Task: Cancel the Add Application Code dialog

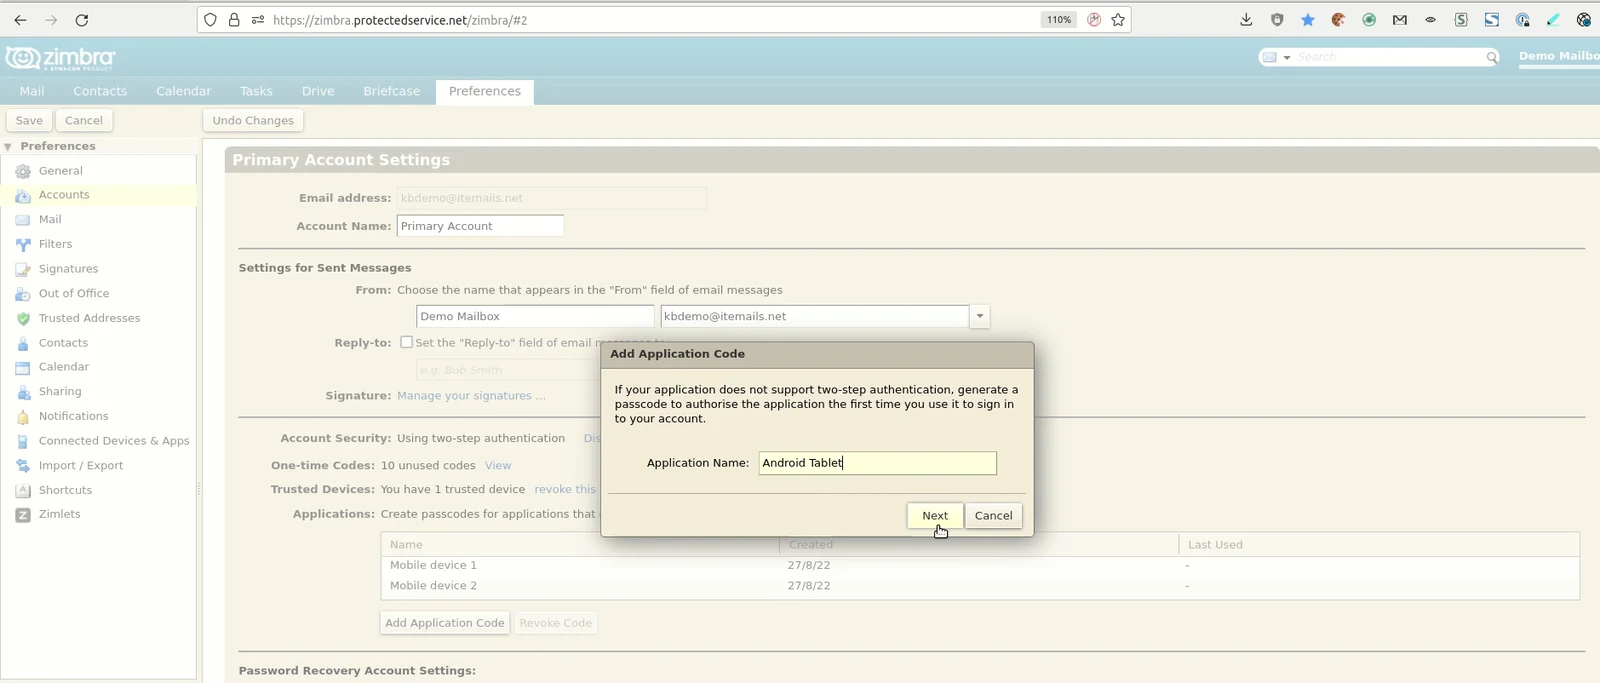Action: click(993, 515)
